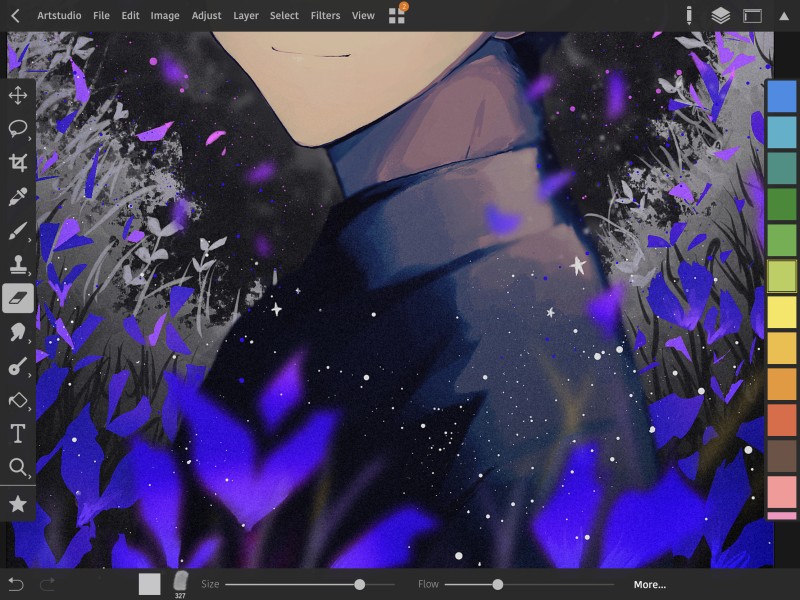Image resolution: width=800 pixels, height=600 pixels.
Task: Pick the teal color swatch
Action: [x=782, y=168]
